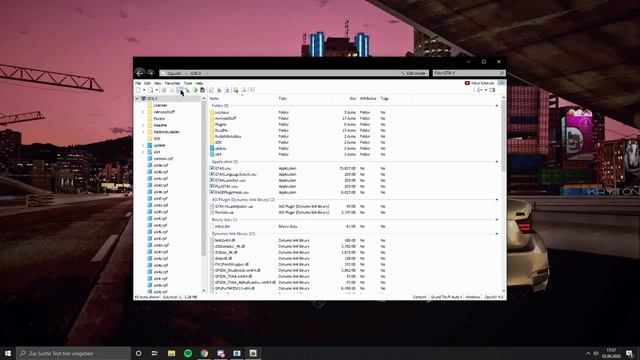640x360 pixels.
Task: Select Licenses folder in the tree
Action: tap(160, 105)
